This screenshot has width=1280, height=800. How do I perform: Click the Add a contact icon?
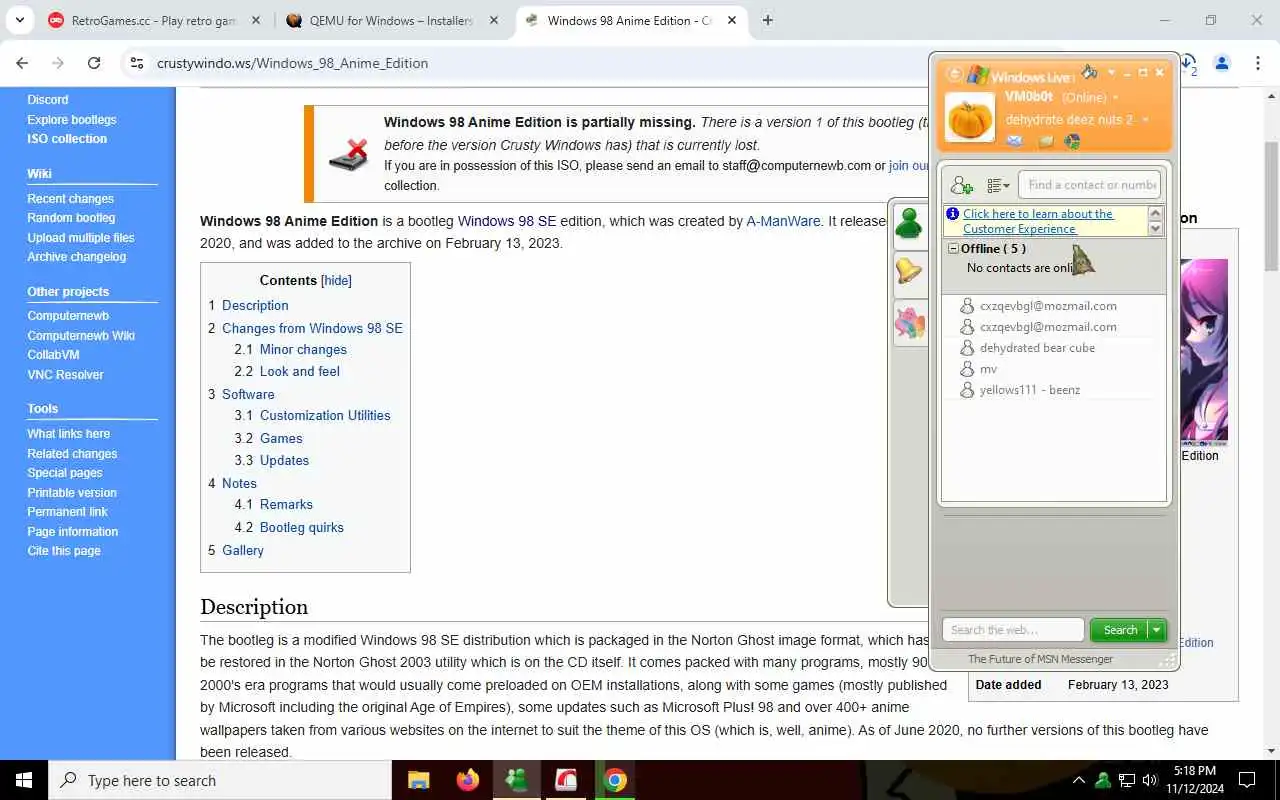click(961, 185)
